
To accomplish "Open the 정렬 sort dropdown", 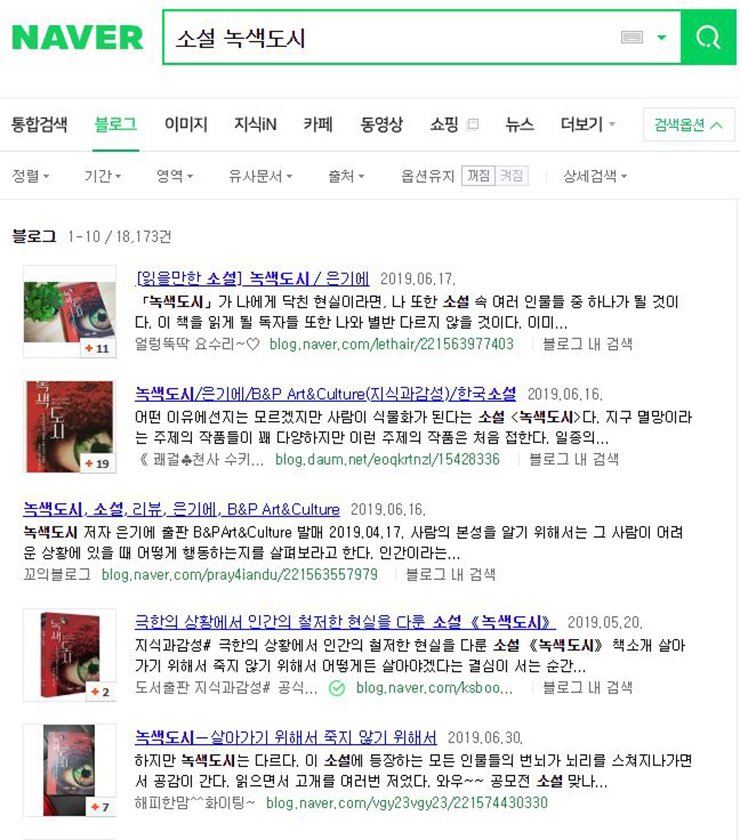I will (31, 176).
